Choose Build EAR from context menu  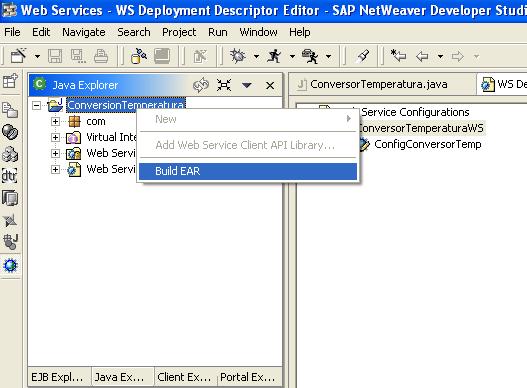[x=248, y=171]
